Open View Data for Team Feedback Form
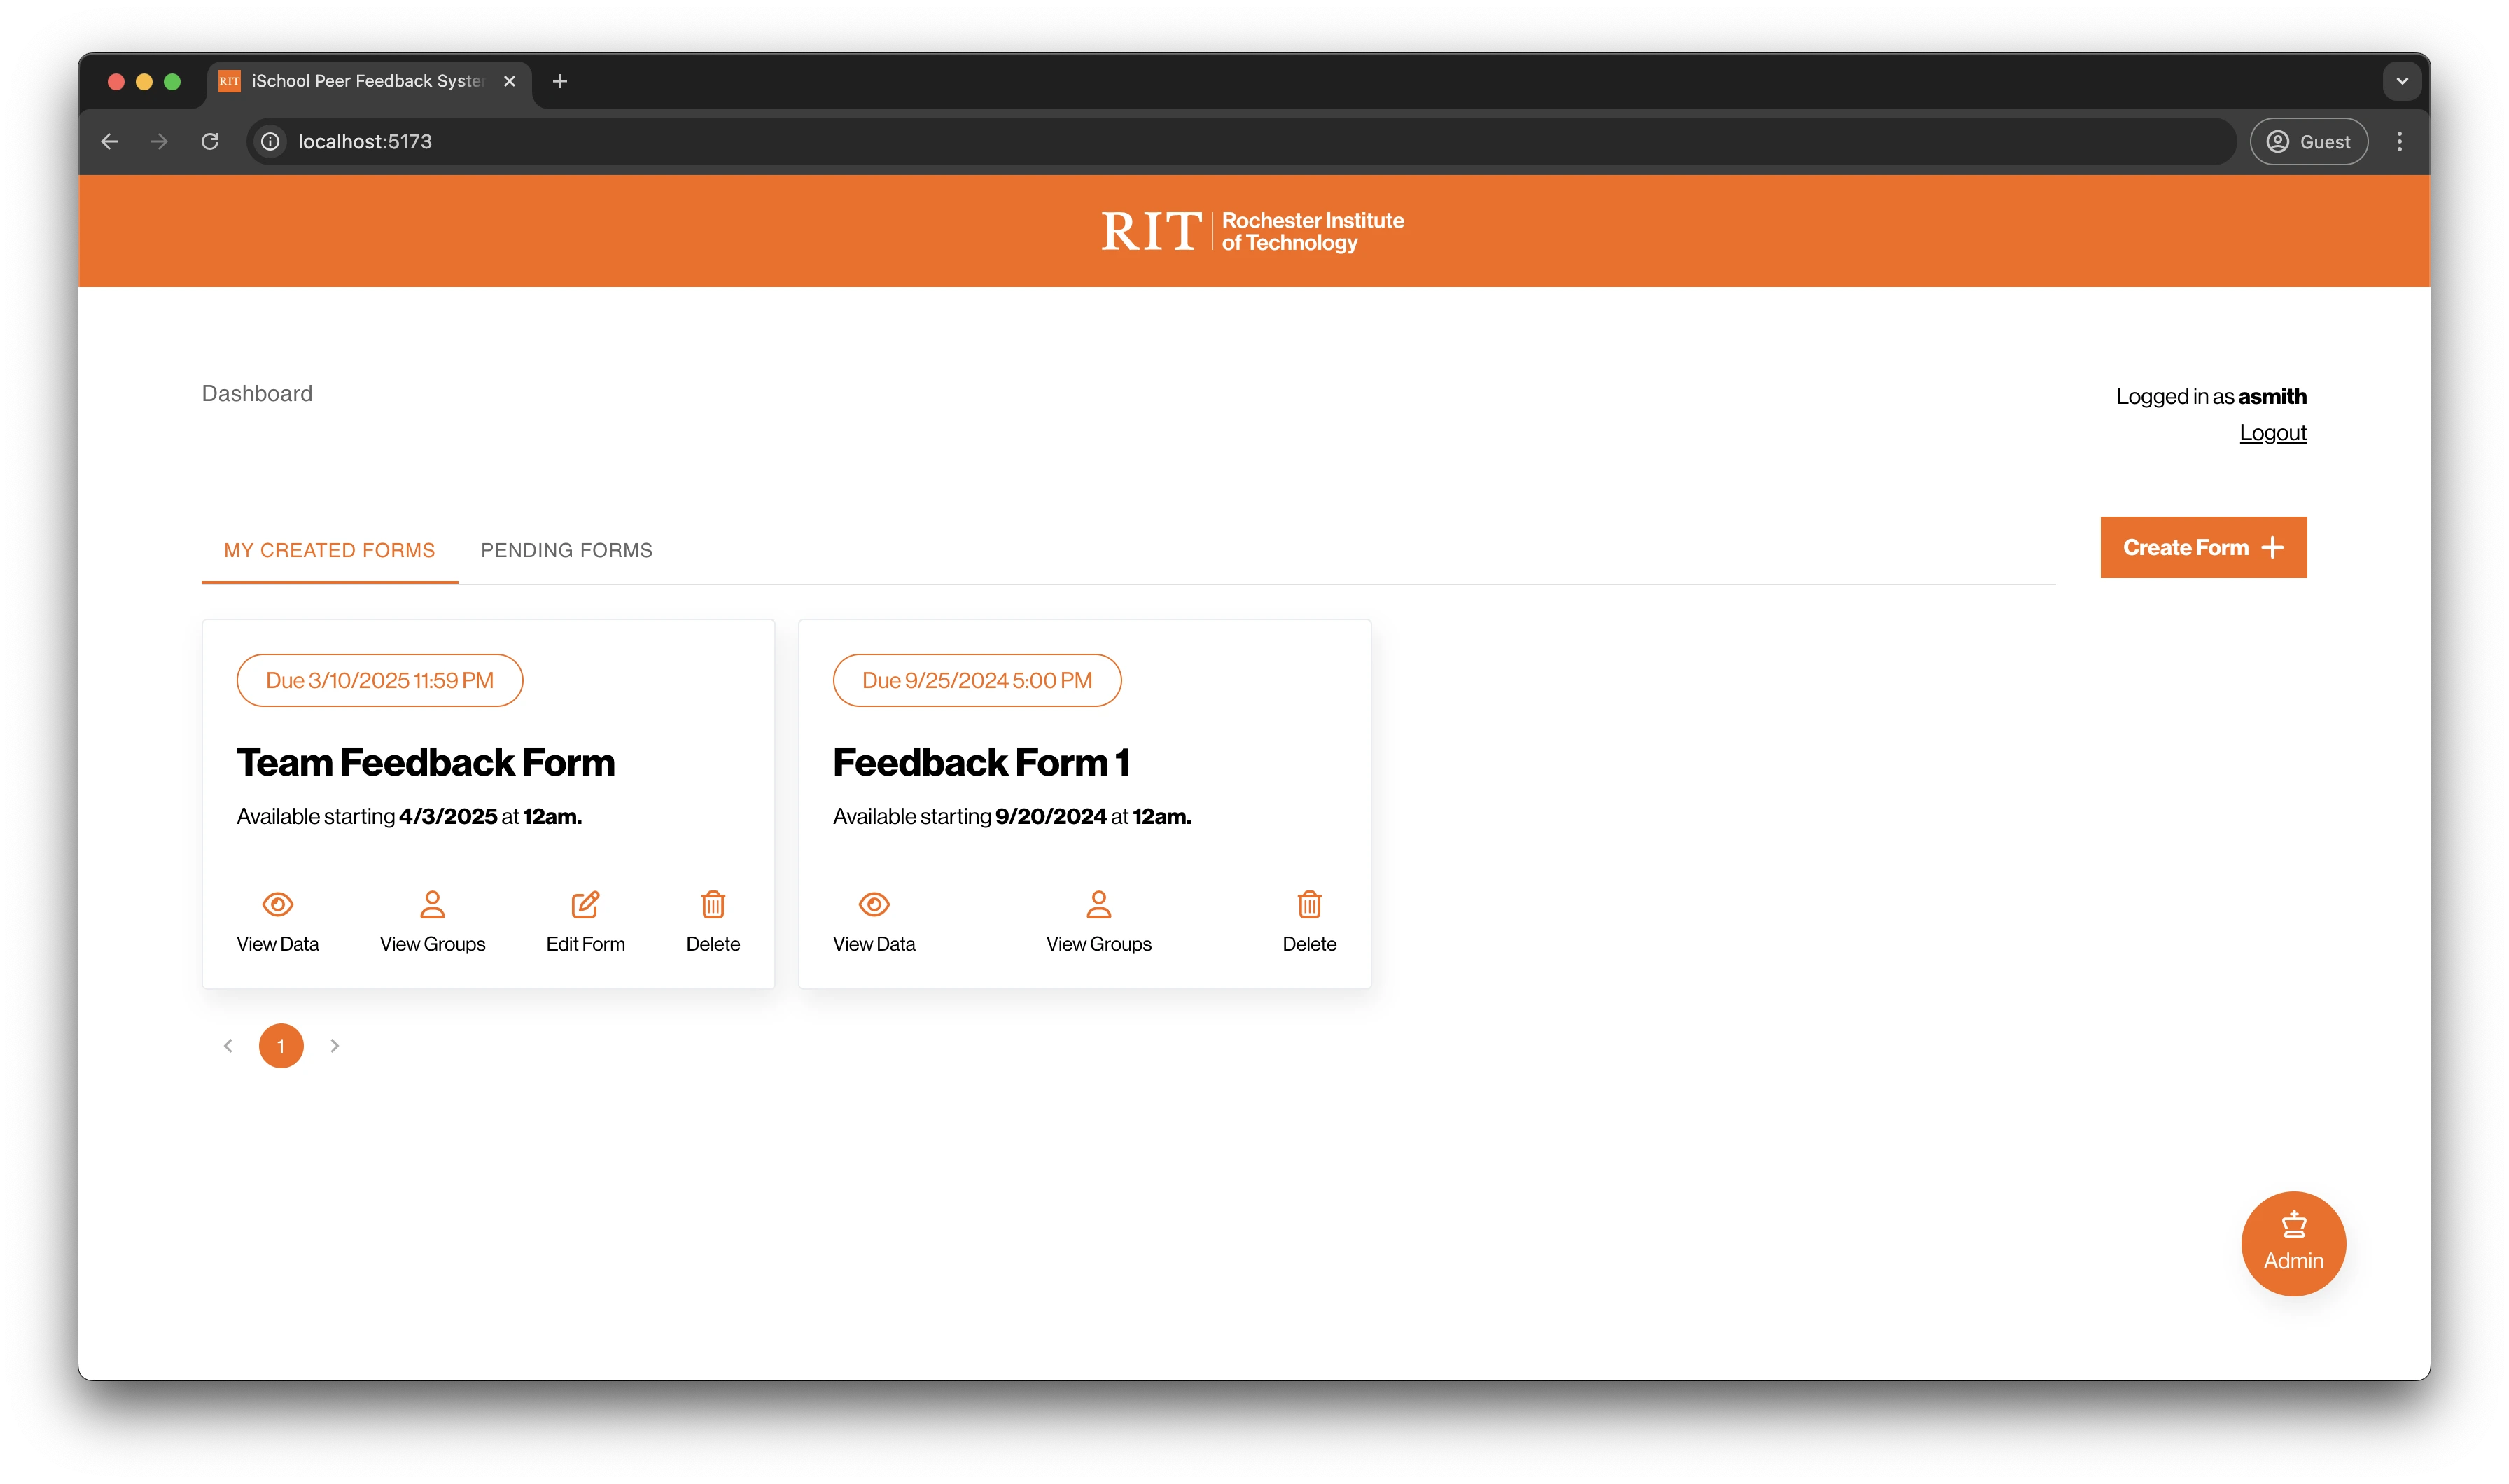 277,921
